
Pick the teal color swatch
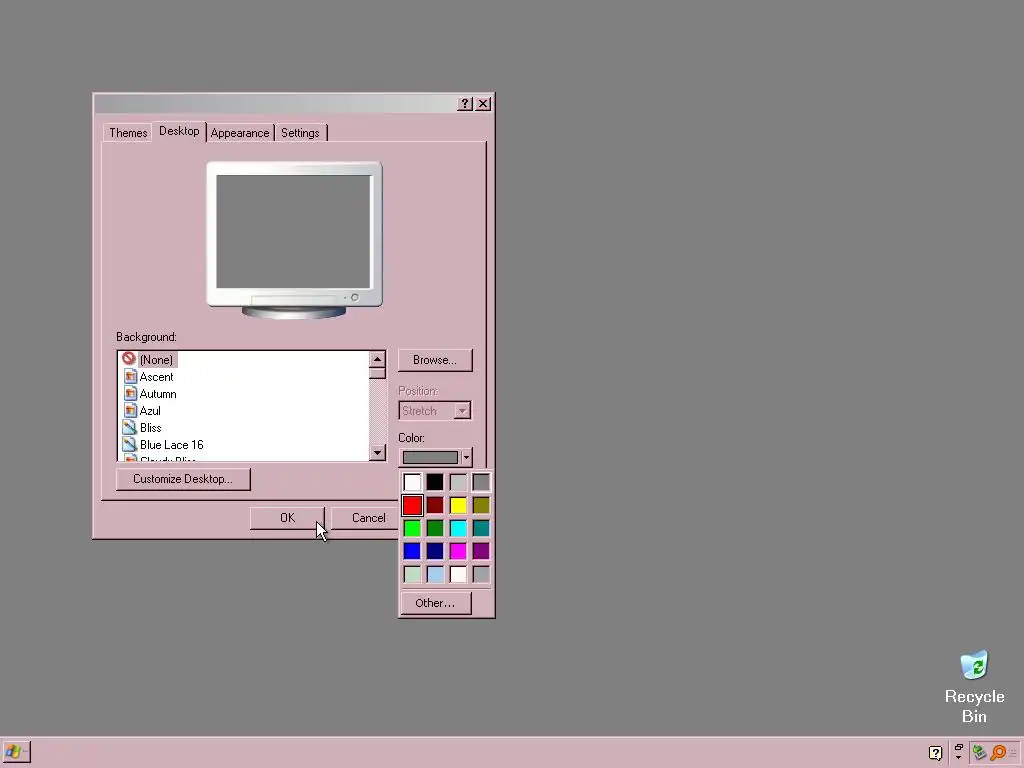pyautogui.click(x=481, y=528)
